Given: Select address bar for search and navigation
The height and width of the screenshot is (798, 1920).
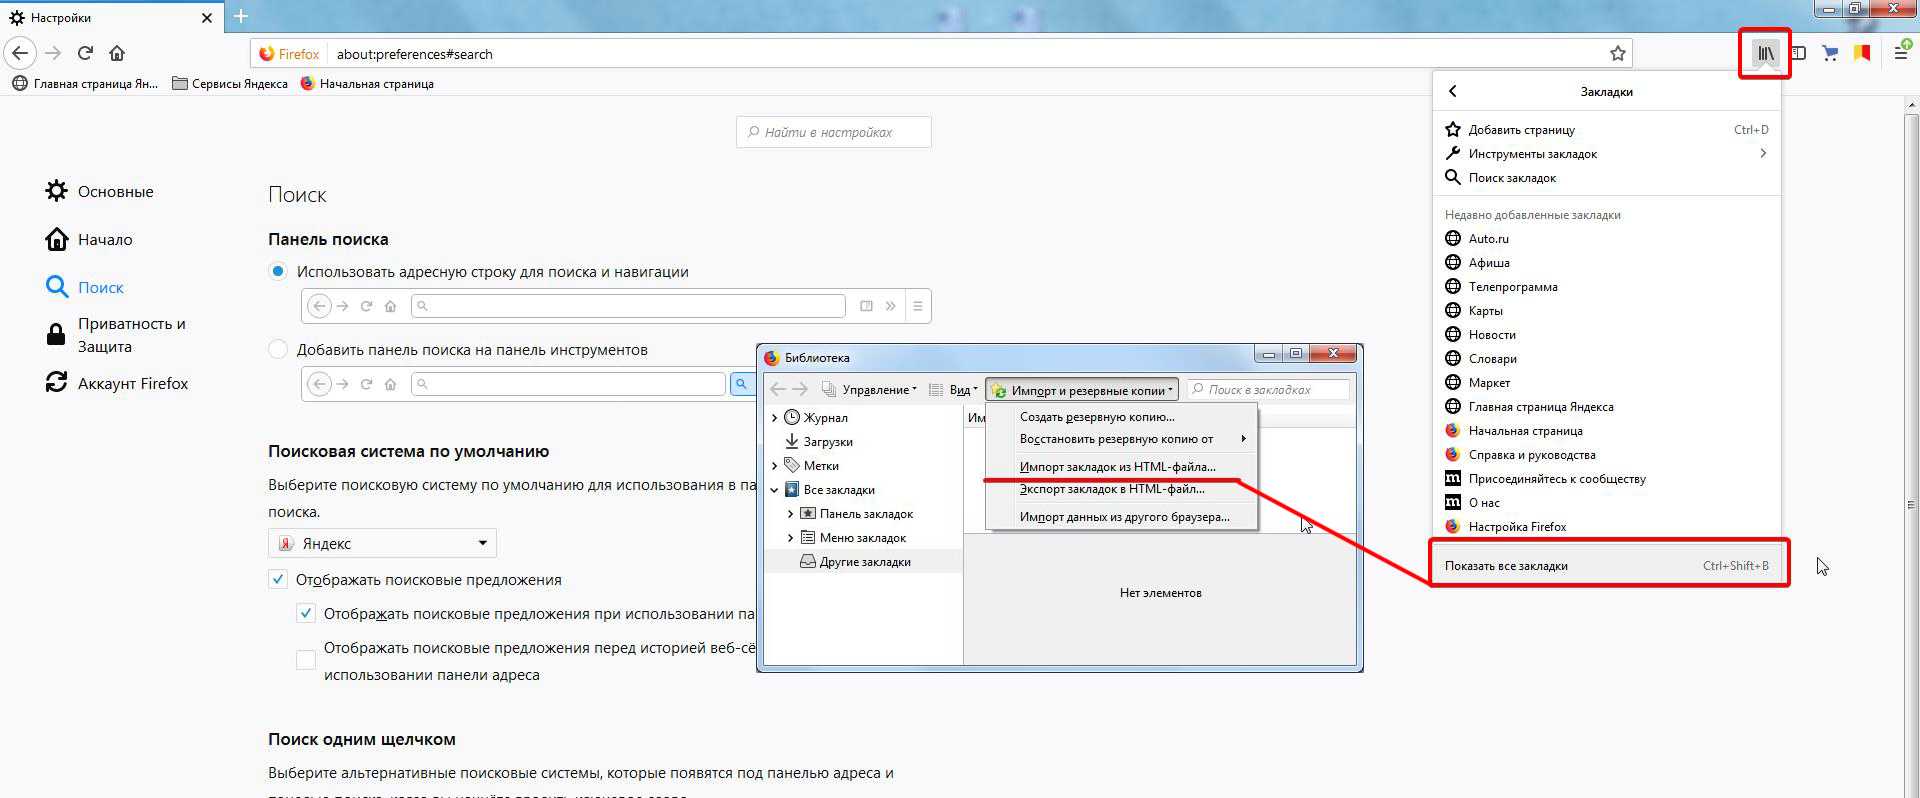Looking at the screenshot, I should (278, 271).
